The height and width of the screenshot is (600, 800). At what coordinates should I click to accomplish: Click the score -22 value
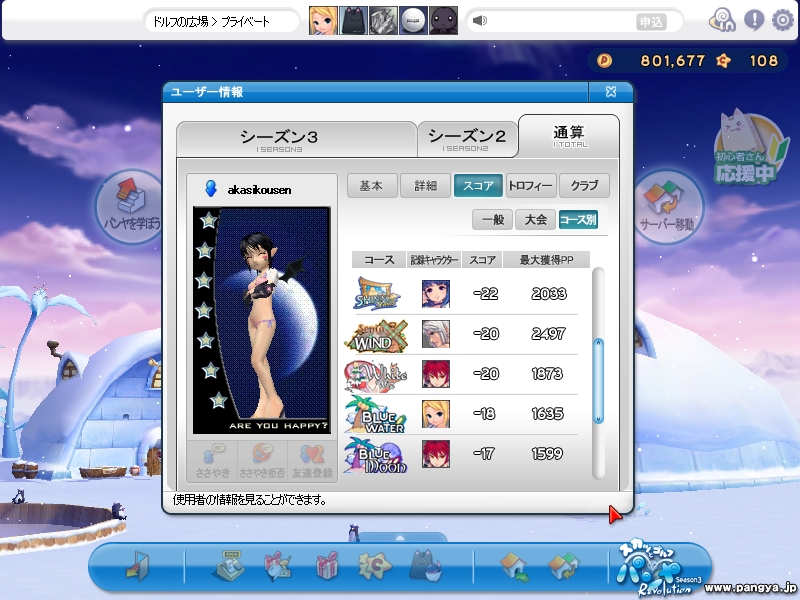485,294
